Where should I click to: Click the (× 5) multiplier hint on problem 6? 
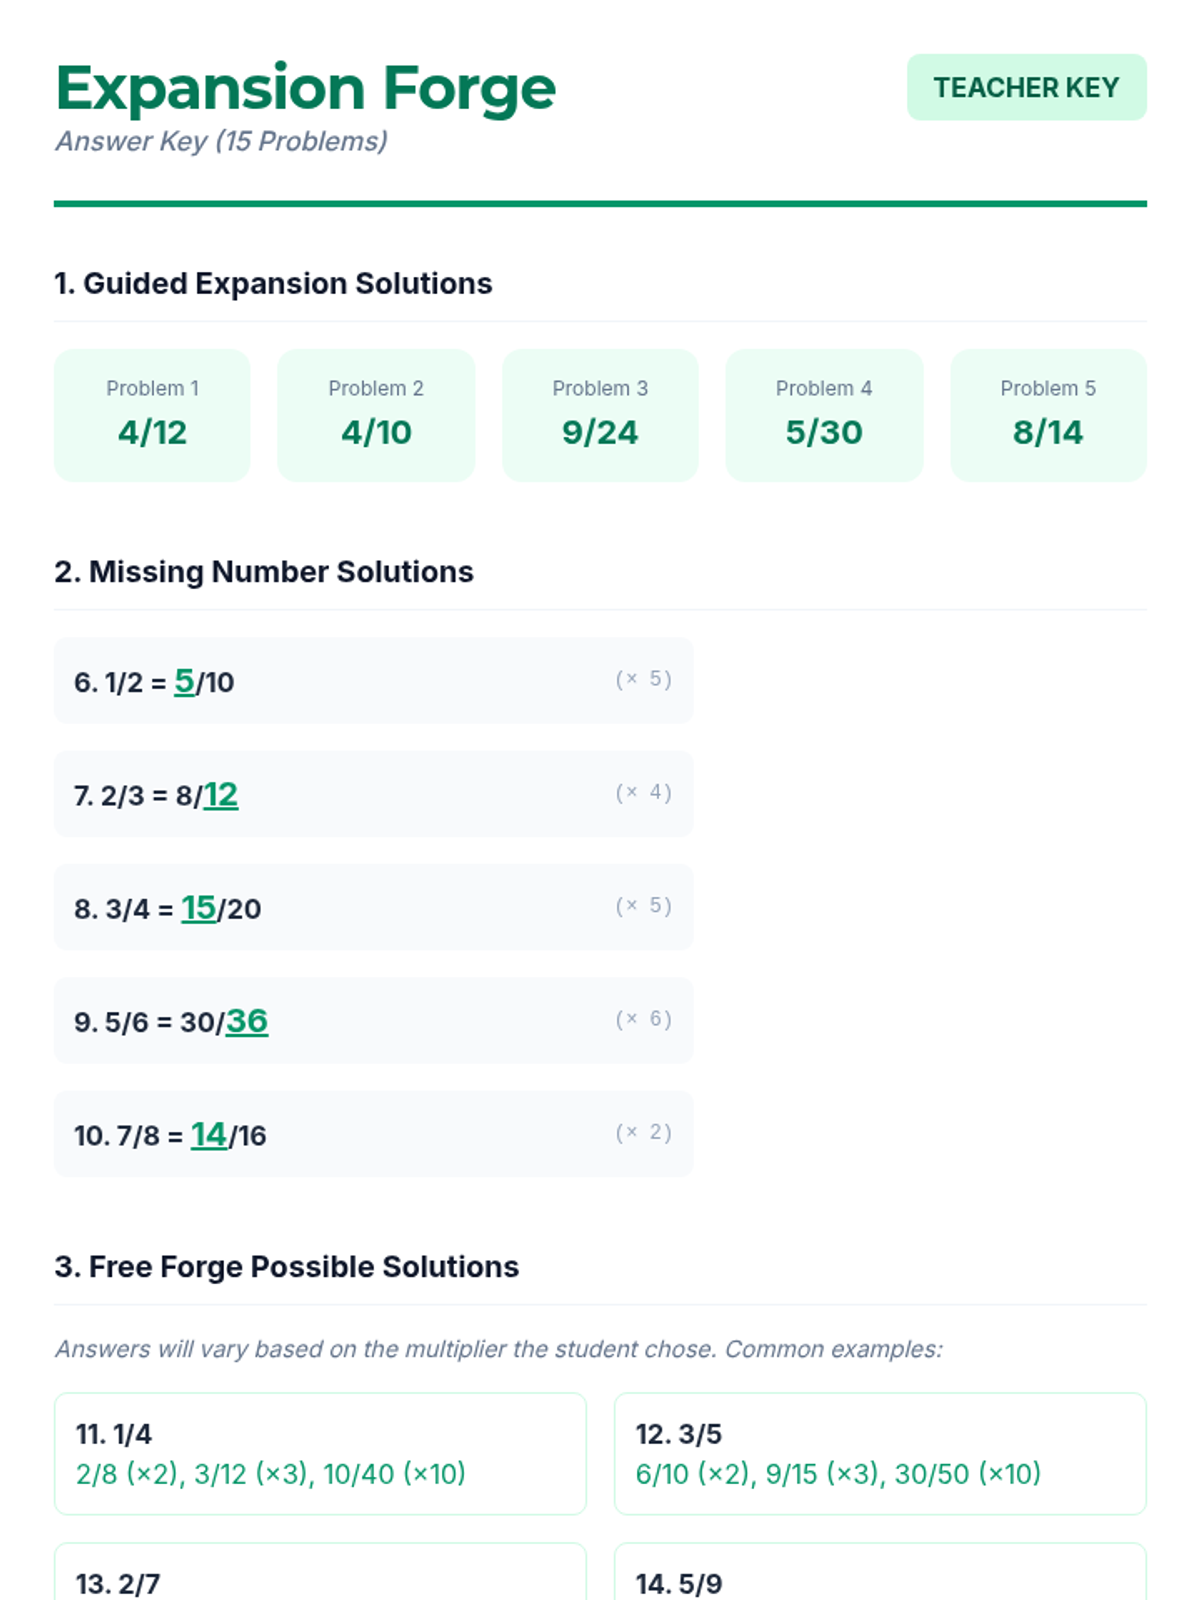[643, 679]
